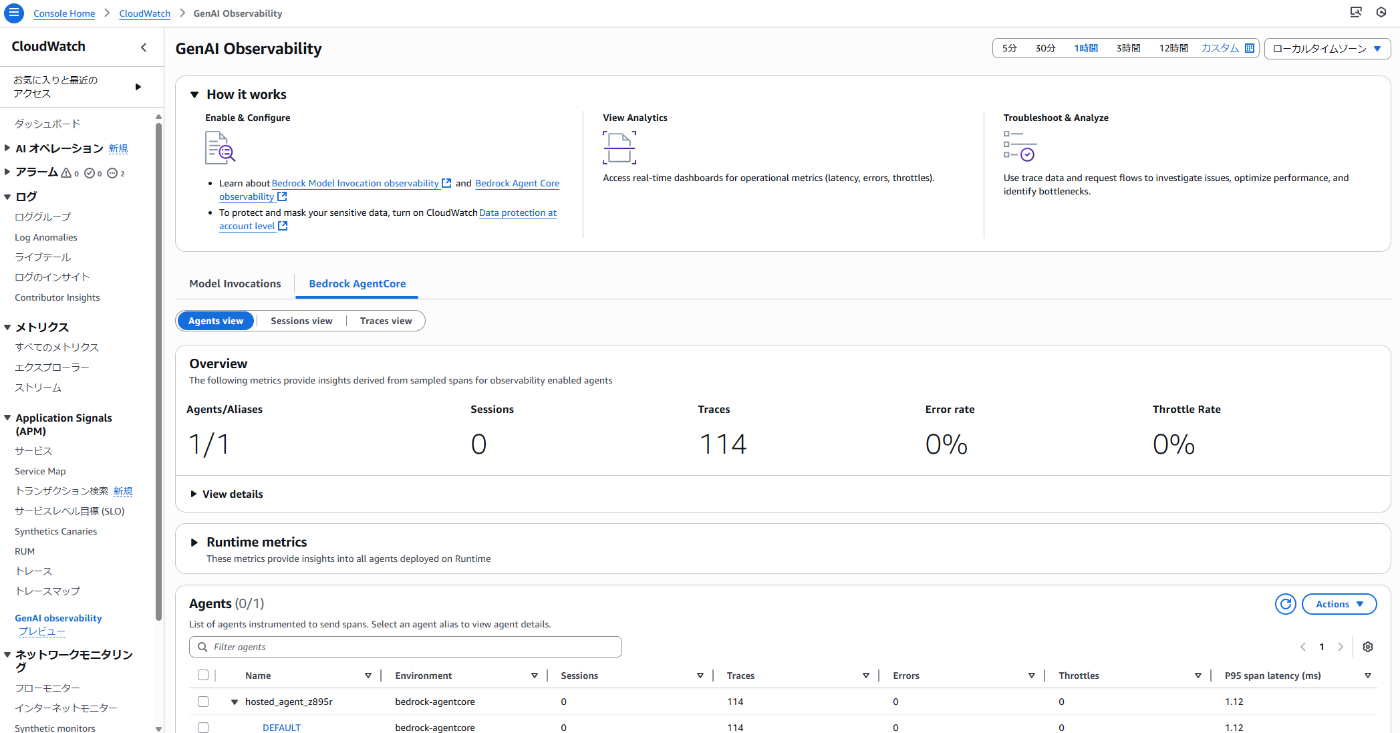Collapse the How it works section
The image size is (1400, 733).
click(195, 95)
